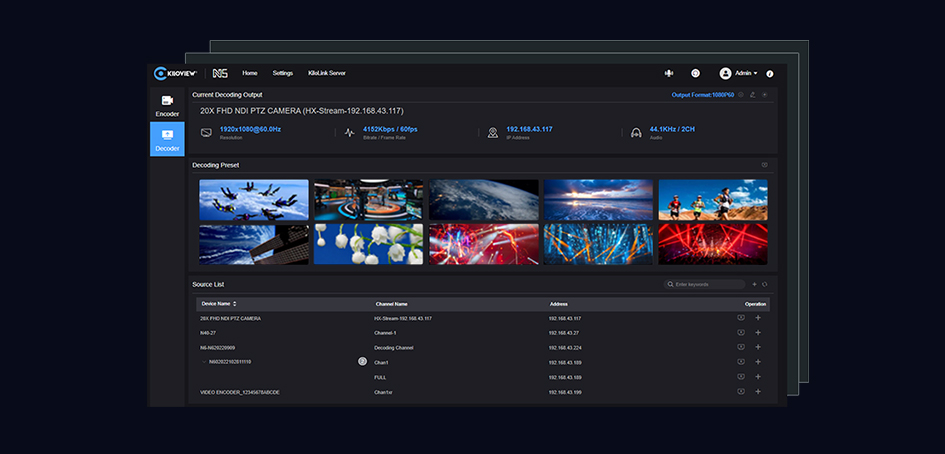Screen dimensions: 945x454
Task: Sort by Device Name column arrows
Action: [235, 304]
